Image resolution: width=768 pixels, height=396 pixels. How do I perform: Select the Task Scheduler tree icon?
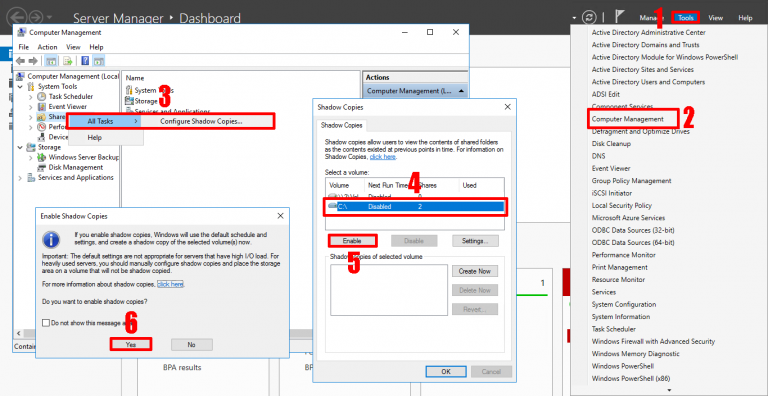(x=42, y=97)
